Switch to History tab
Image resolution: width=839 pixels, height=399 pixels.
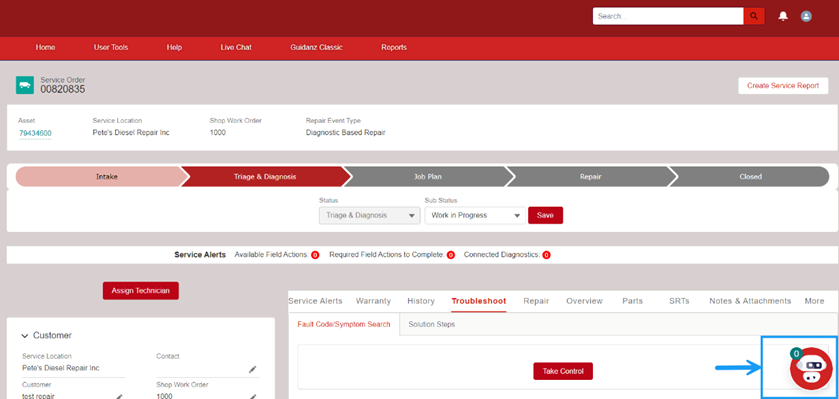click(x=421, y=301)
